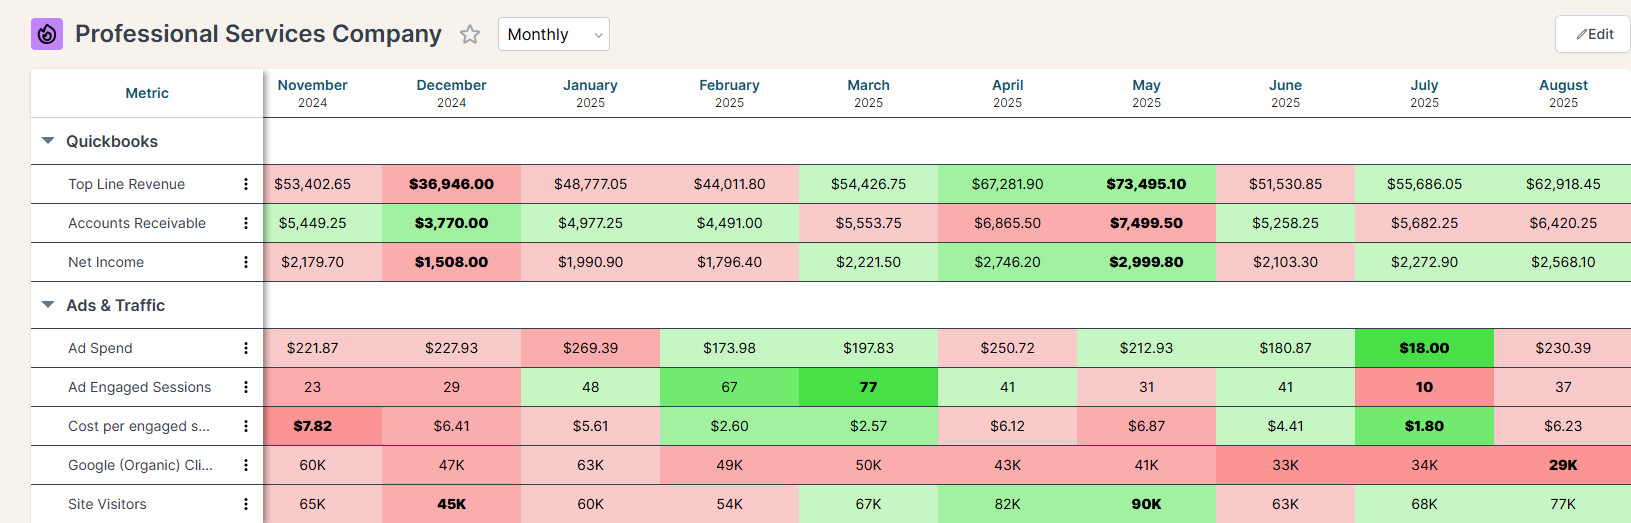Collapse the Quickbooks section
This screenshot has width=1631, height=523.
pos(48,141)
